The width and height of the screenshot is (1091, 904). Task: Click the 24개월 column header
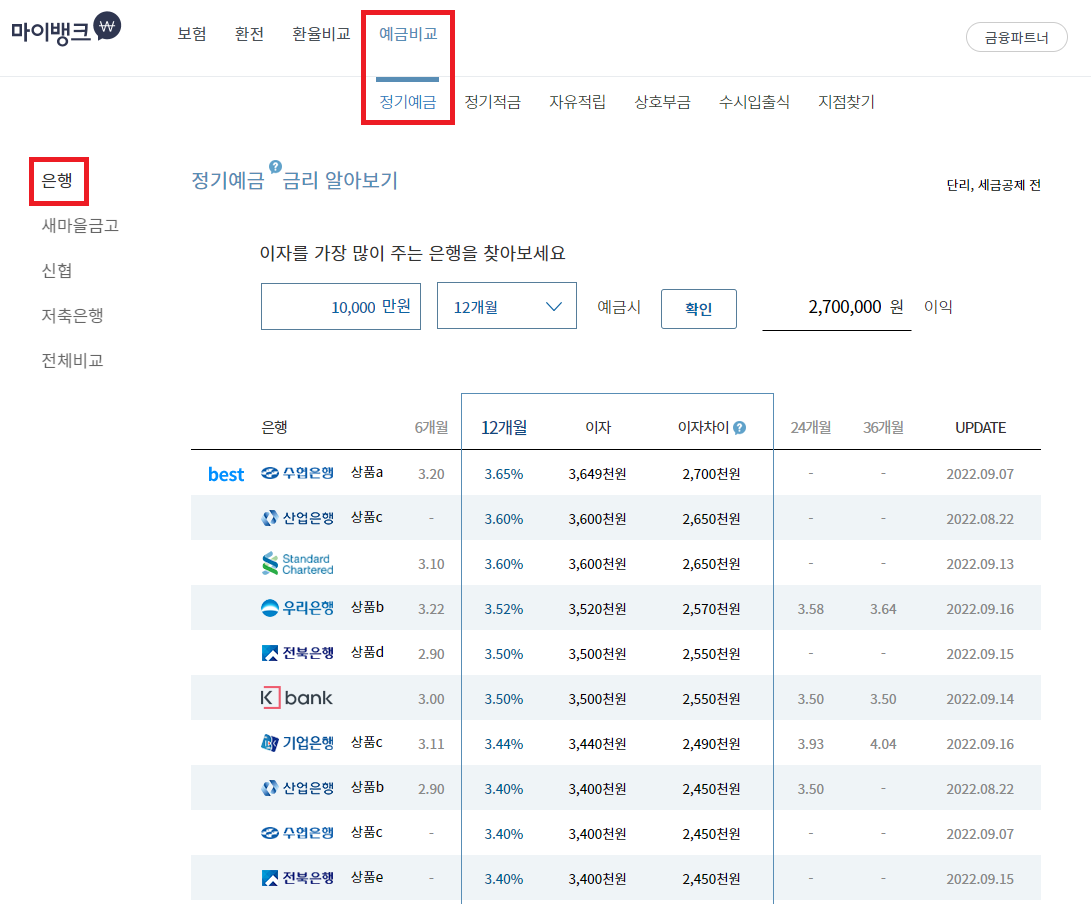(811, 427)
